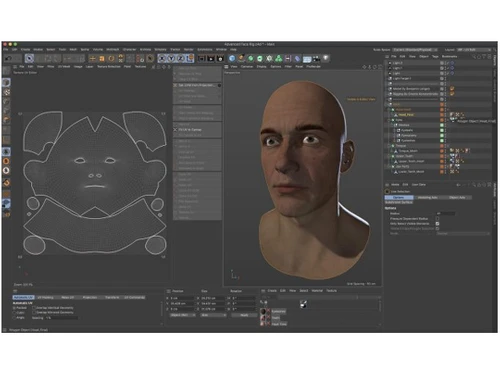Viewport: 500px width, 375px height.
Task: Toggle visibility dots for Light.2 object
Action: [445, 63]
